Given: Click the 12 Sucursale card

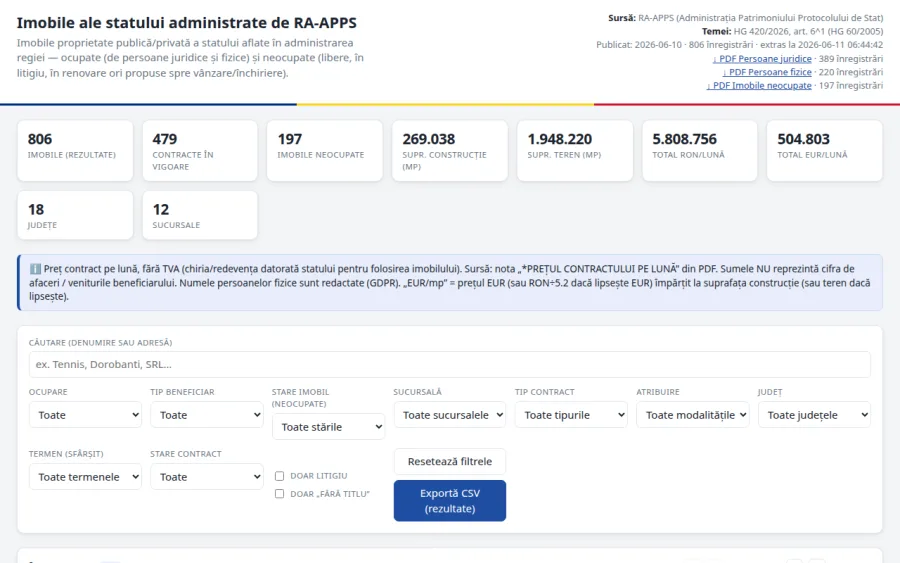Looking at the screenshot, I should [x=200, y=215].
